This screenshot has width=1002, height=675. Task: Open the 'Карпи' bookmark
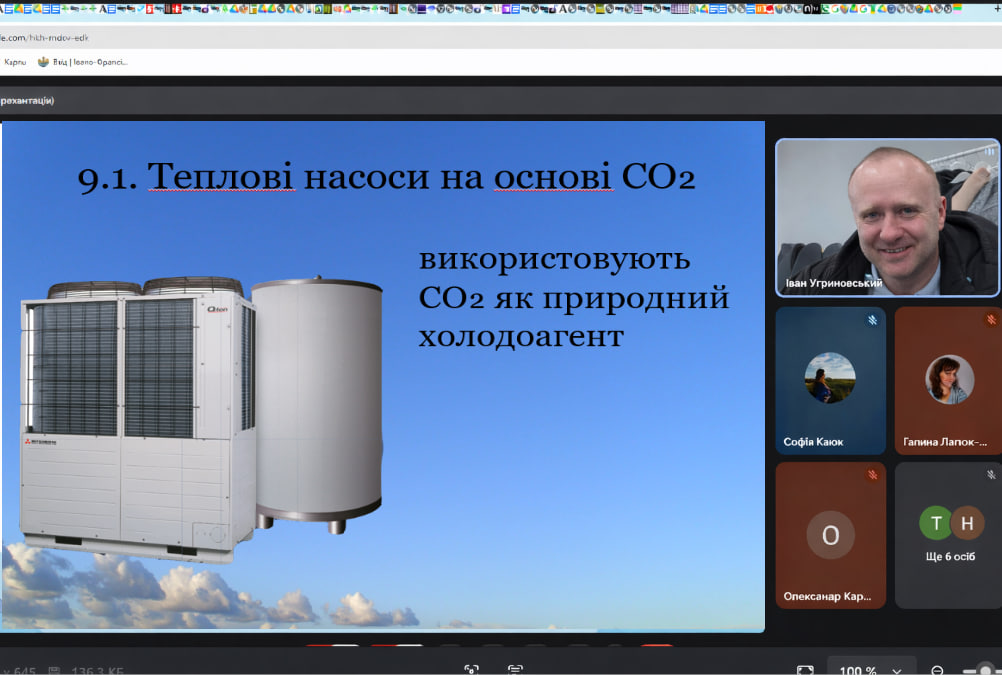pos(15,62)
